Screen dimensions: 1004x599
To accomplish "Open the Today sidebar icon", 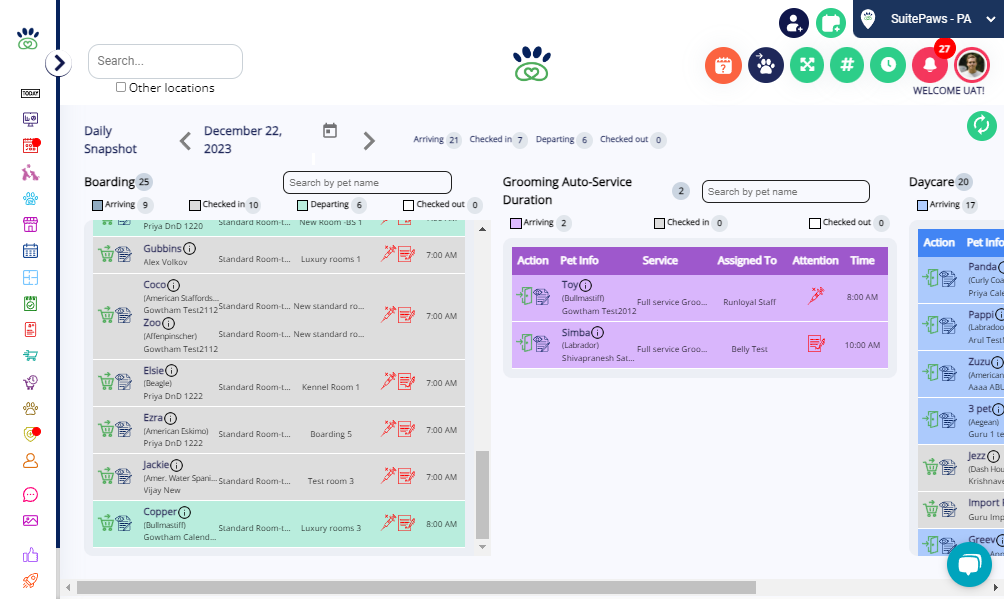I will point(30,94).
